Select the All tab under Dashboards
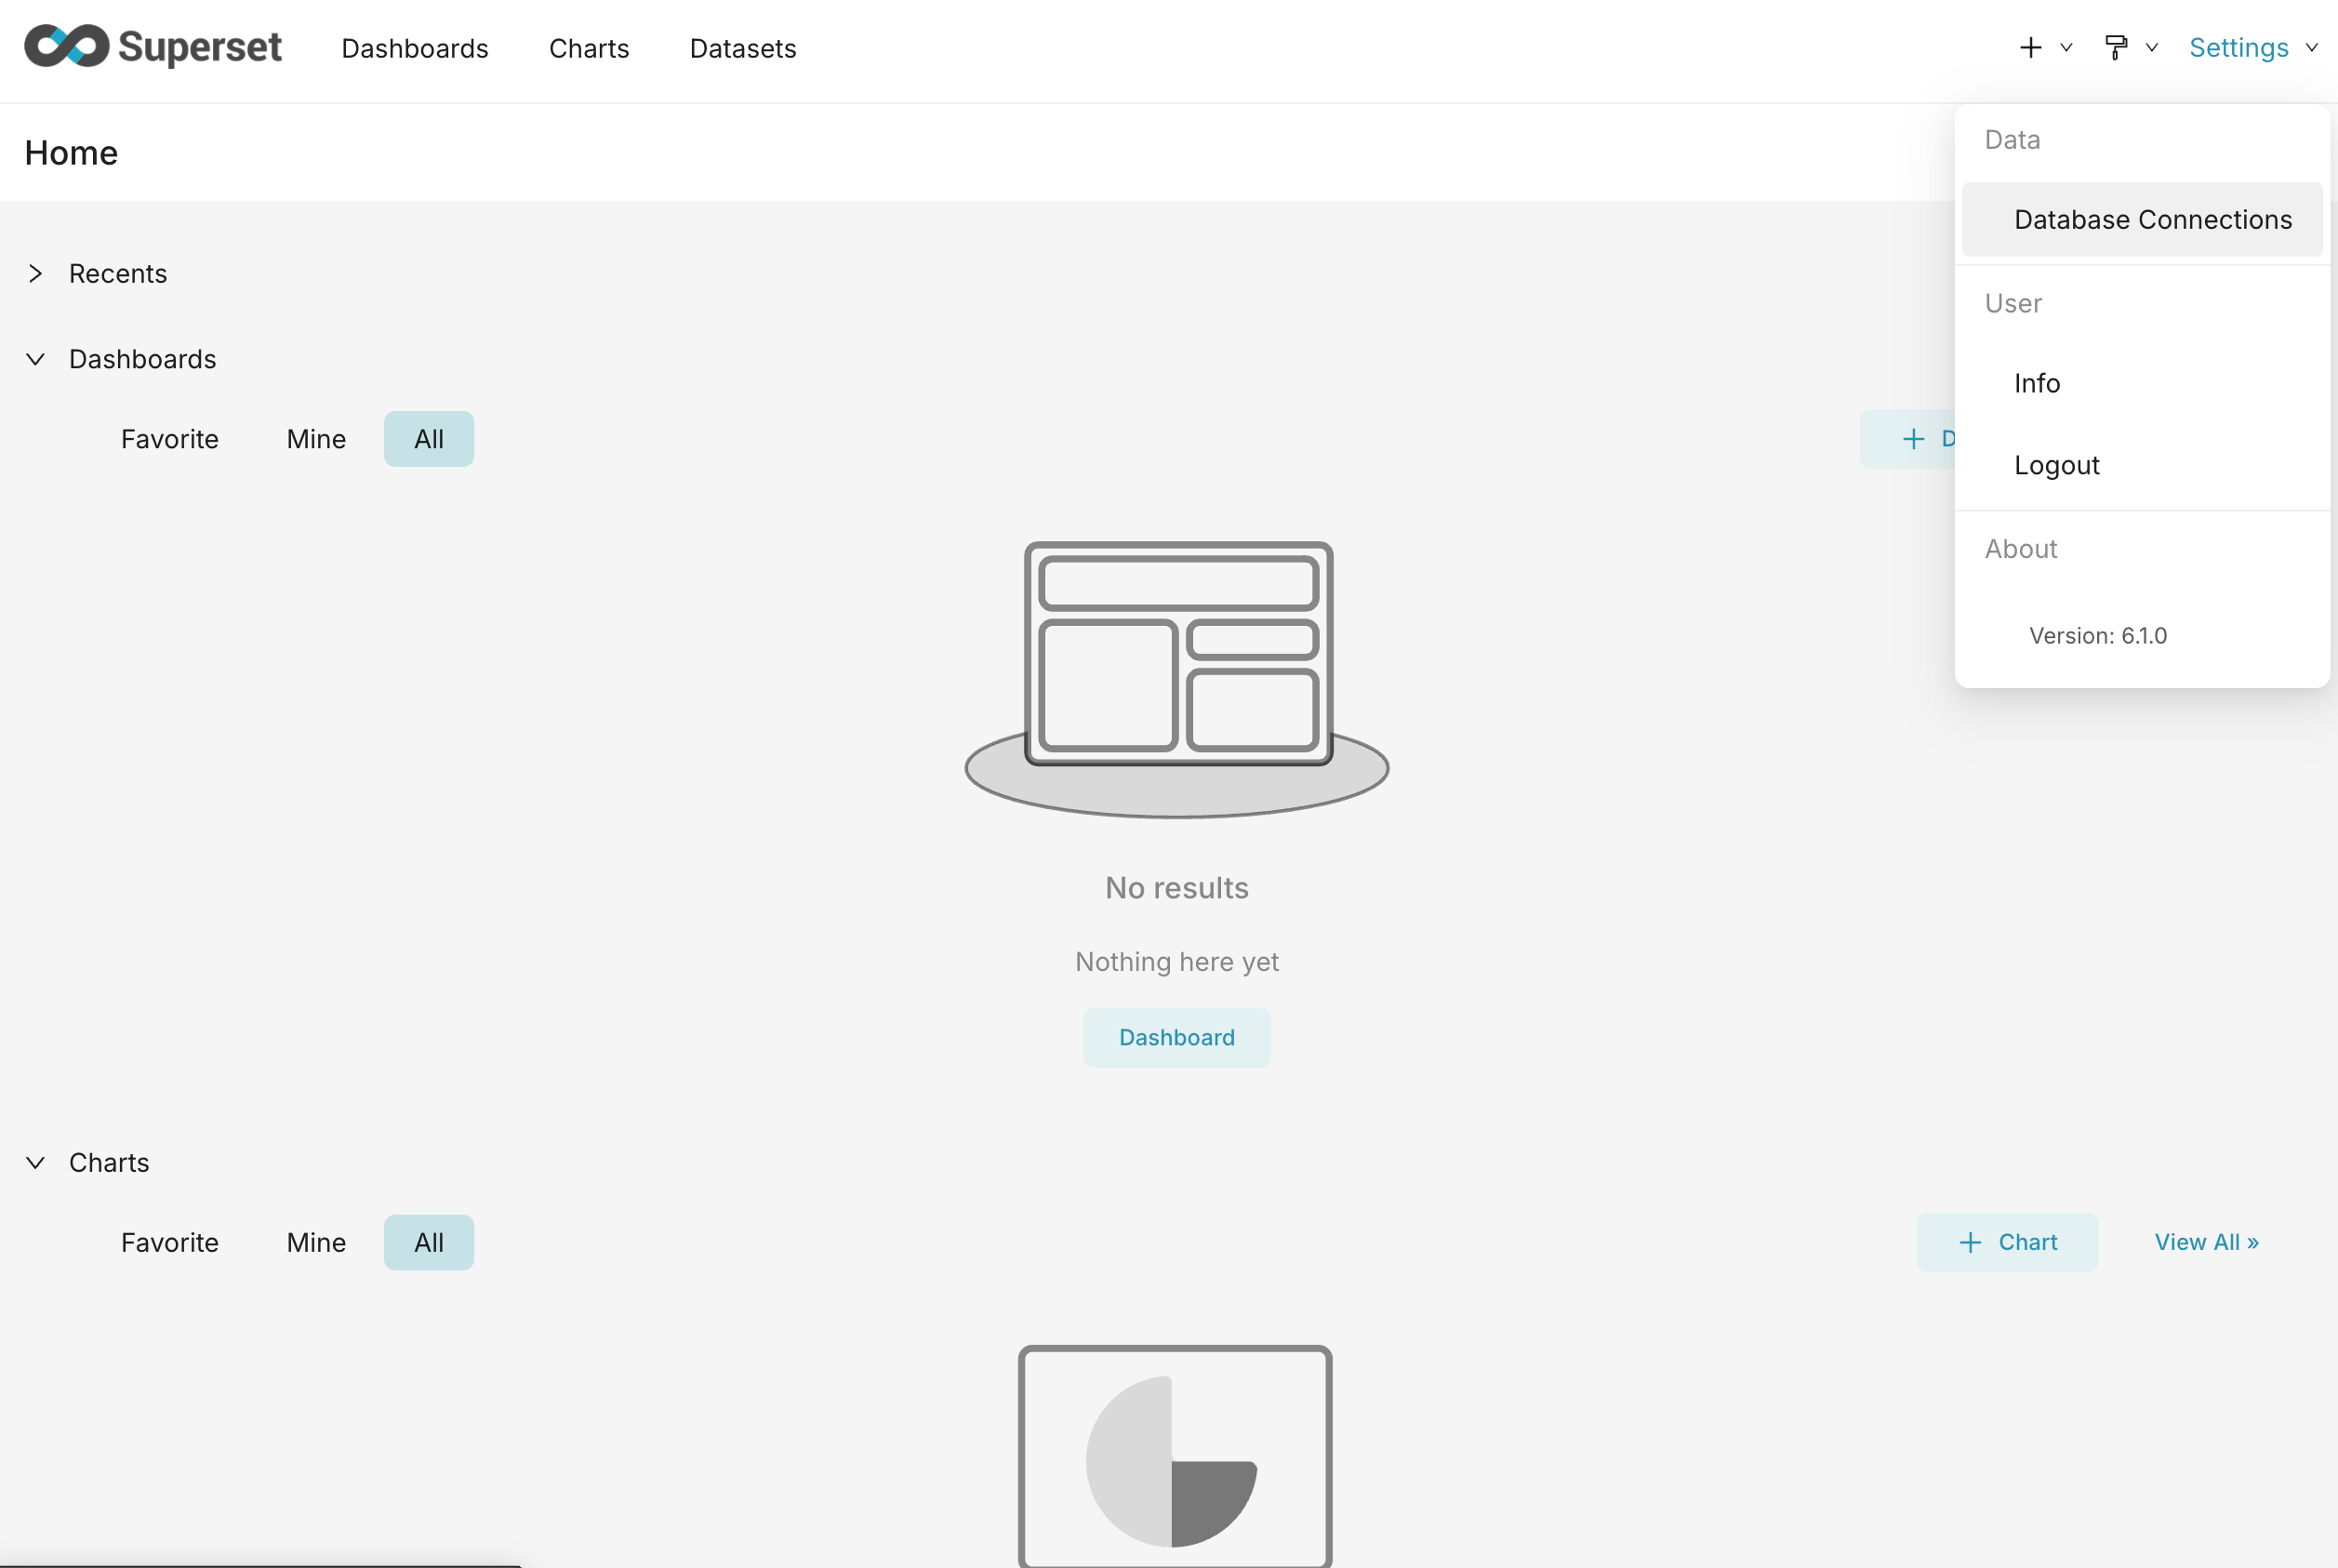Image resolution: width=2338 pixels, height=1568 pixels. click(429, 439)
